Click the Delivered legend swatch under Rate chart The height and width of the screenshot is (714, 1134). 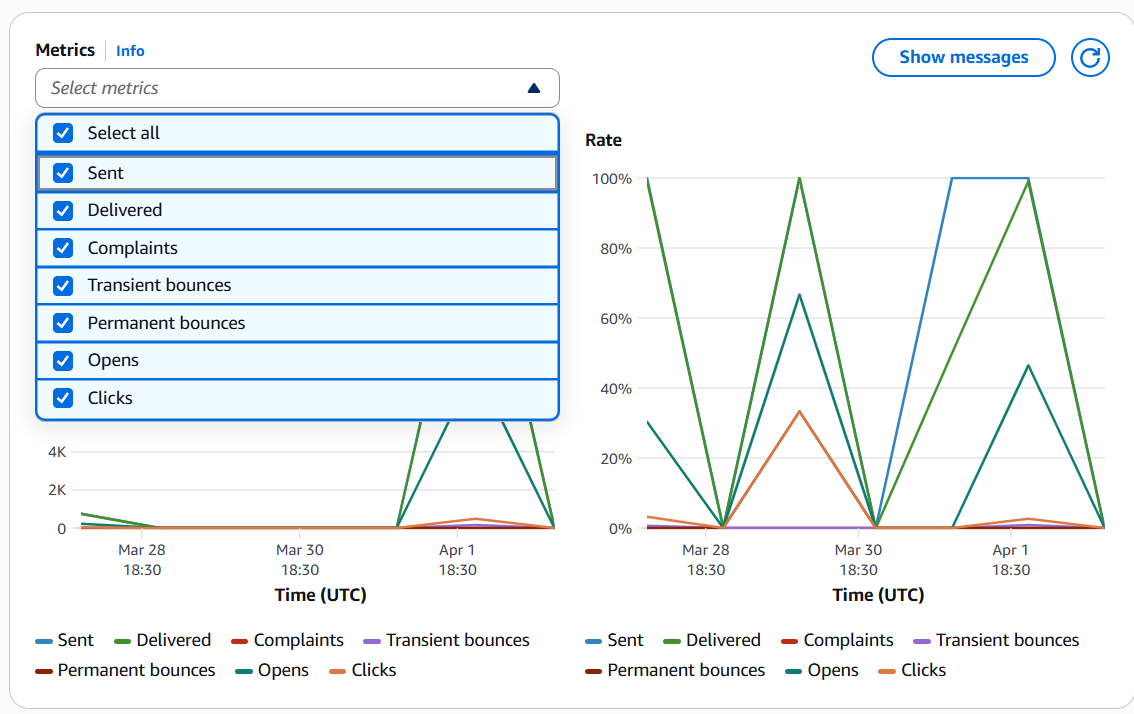tap(672, 641)
